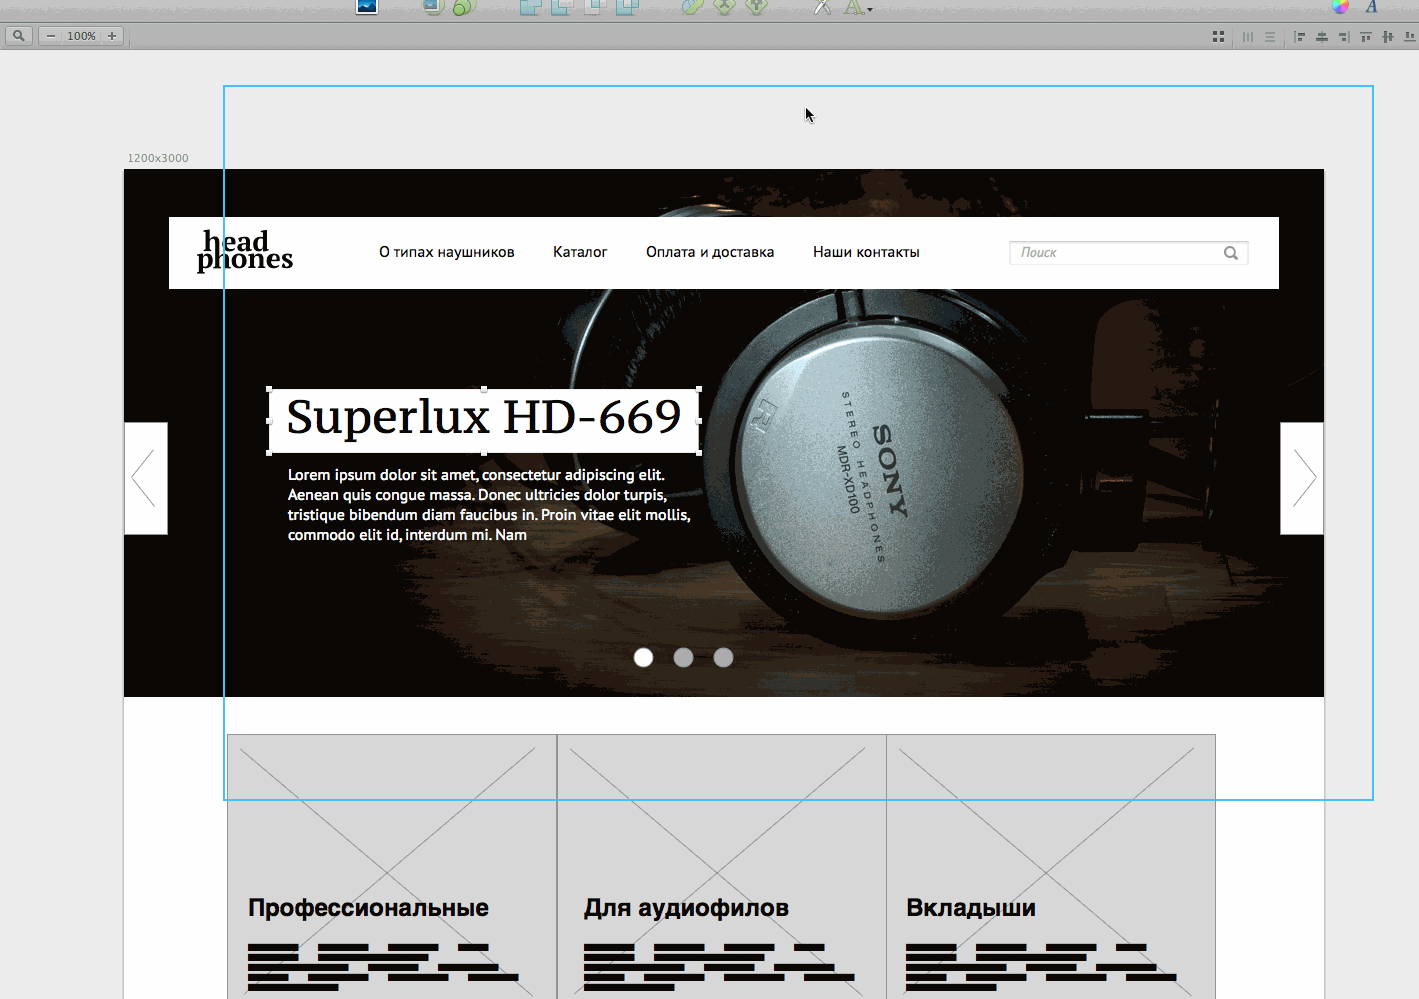Click the search magnifier in Поиск field
1419x999 pixels.
coord(1231,253)
